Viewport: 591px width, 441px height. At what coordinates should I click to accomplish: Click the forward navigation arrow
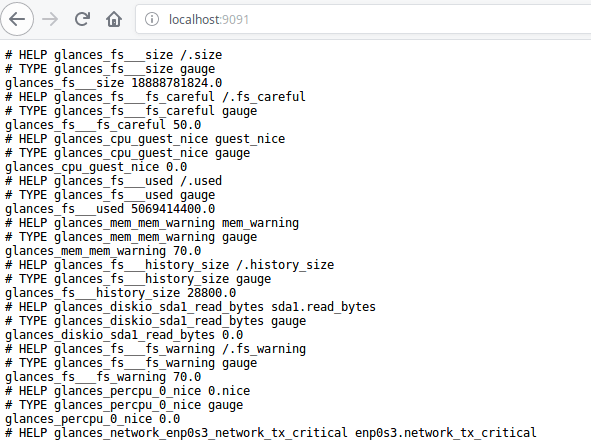pyautogui.click(x=50, y=19)
